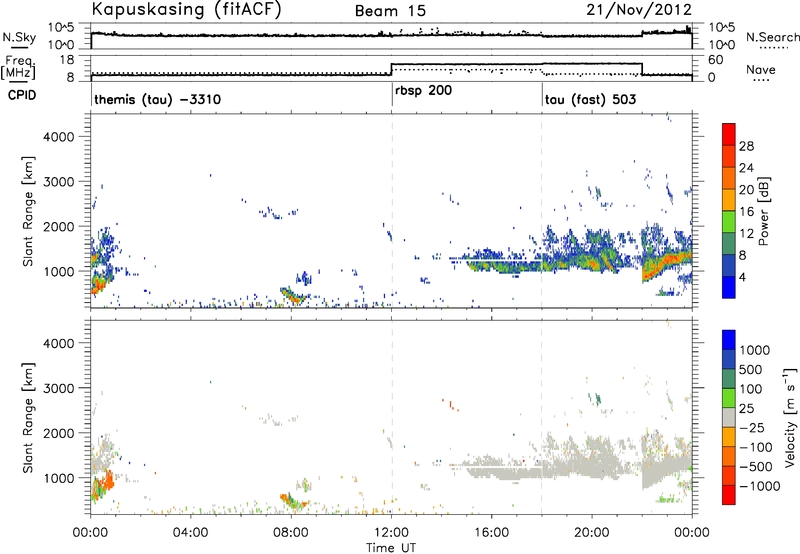
Task: Click the '28' value on Power color bar
Action: (x=746, y=146)
